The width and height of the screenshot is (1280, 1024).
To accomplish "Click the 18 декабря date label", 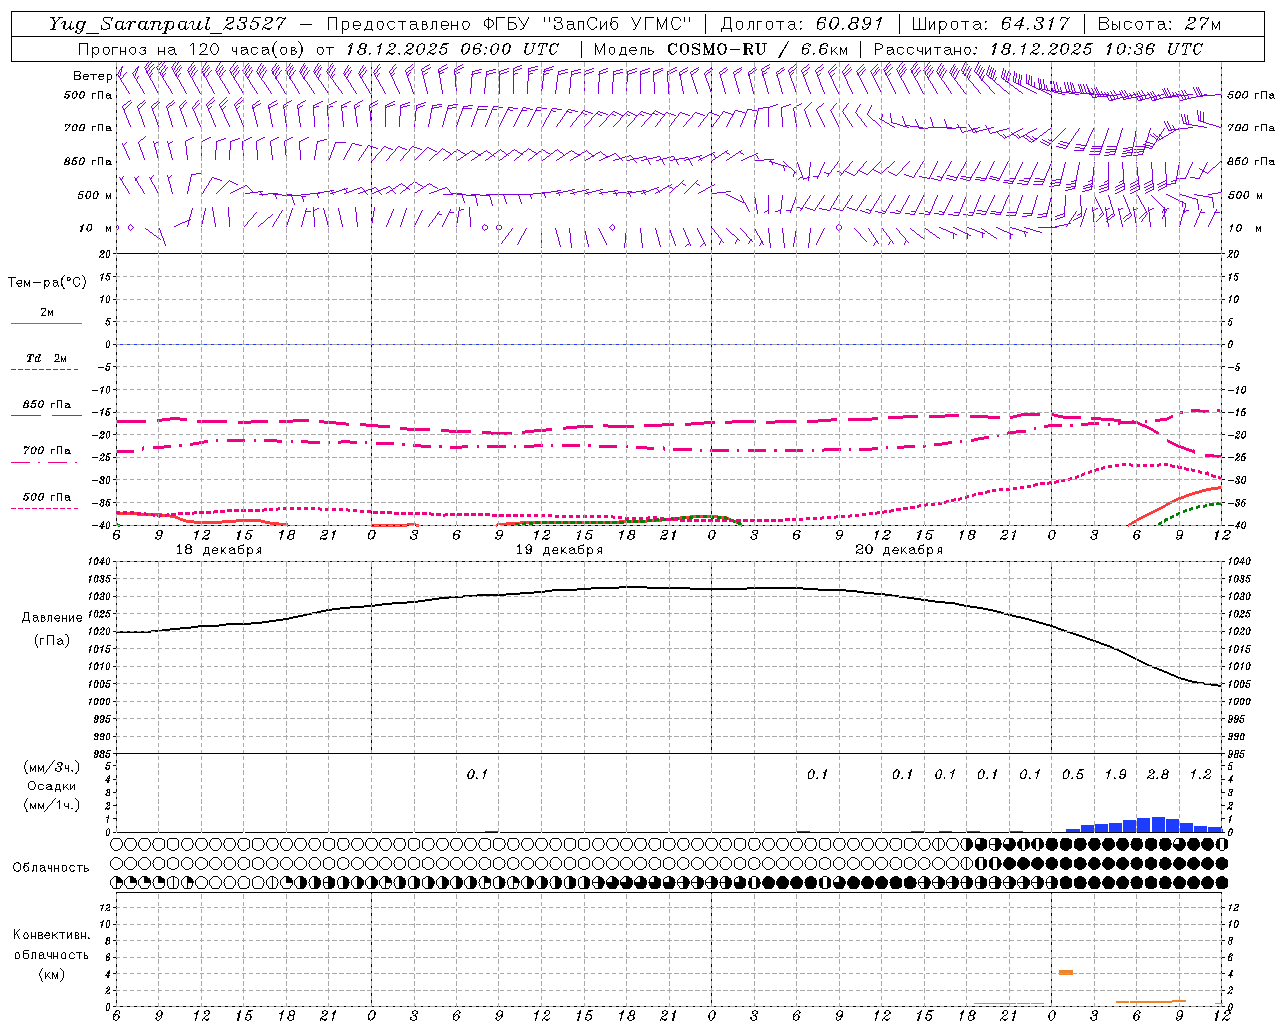I will [x=218, y=550].
